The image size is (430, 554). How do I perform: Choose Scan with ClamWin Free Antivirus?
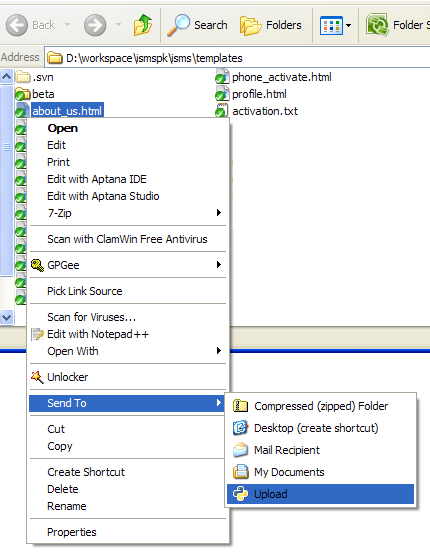[128, 239]
